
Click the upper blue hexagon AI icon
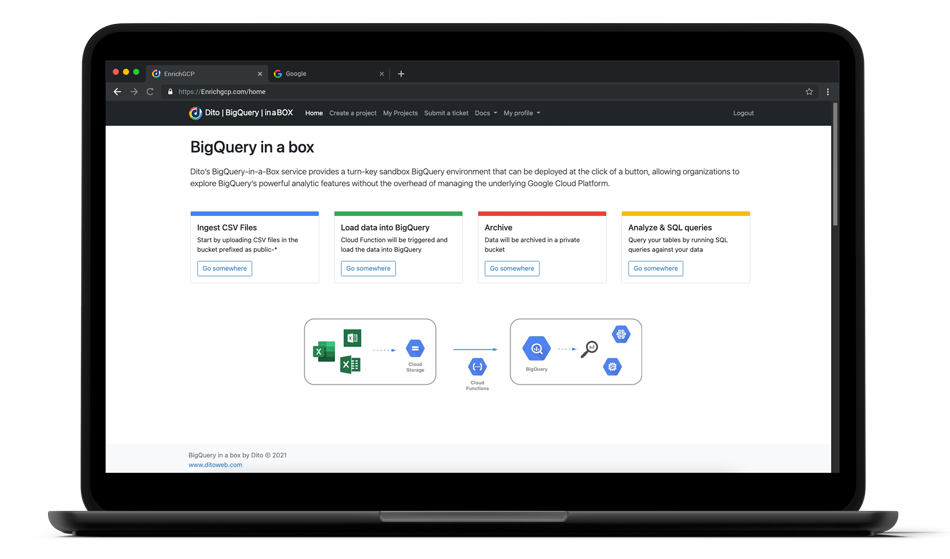click(621, 334)
